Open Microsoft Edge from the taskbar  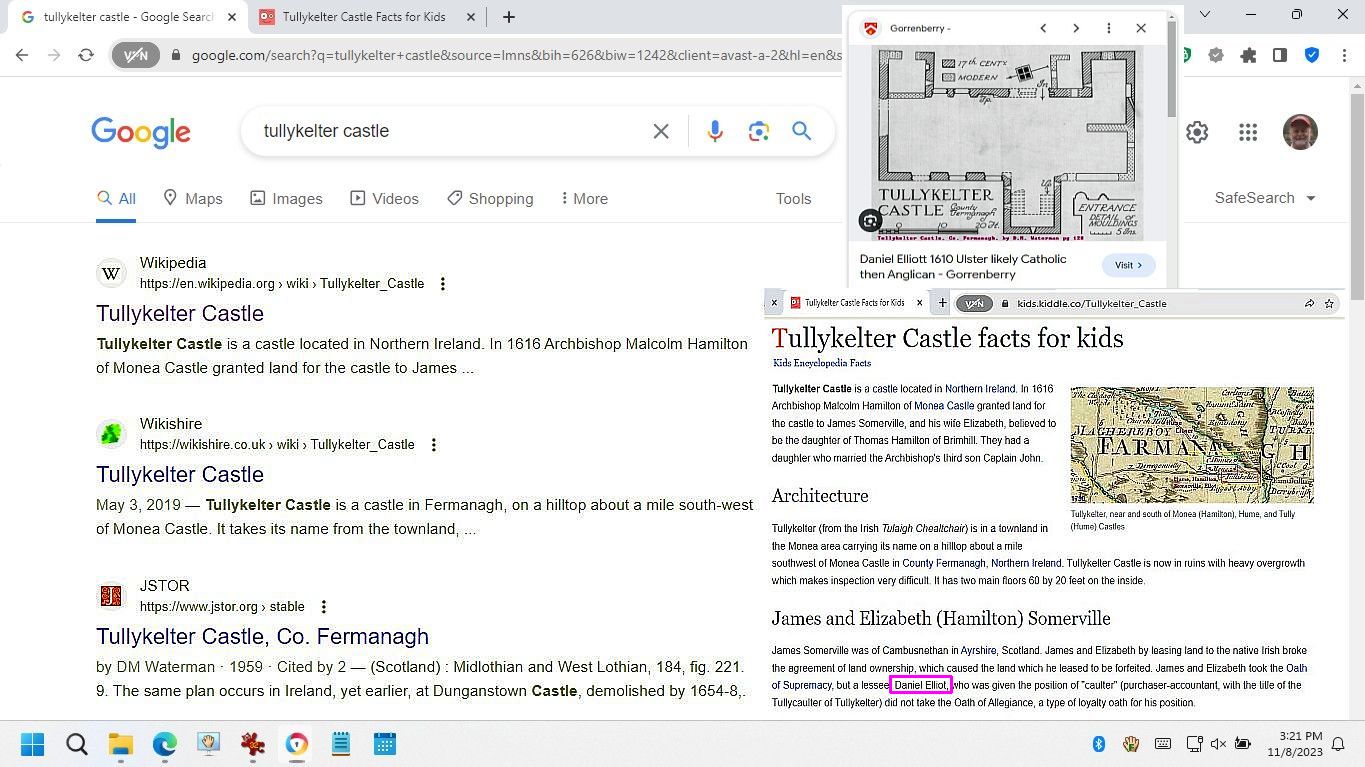click(x=165, y=744)
